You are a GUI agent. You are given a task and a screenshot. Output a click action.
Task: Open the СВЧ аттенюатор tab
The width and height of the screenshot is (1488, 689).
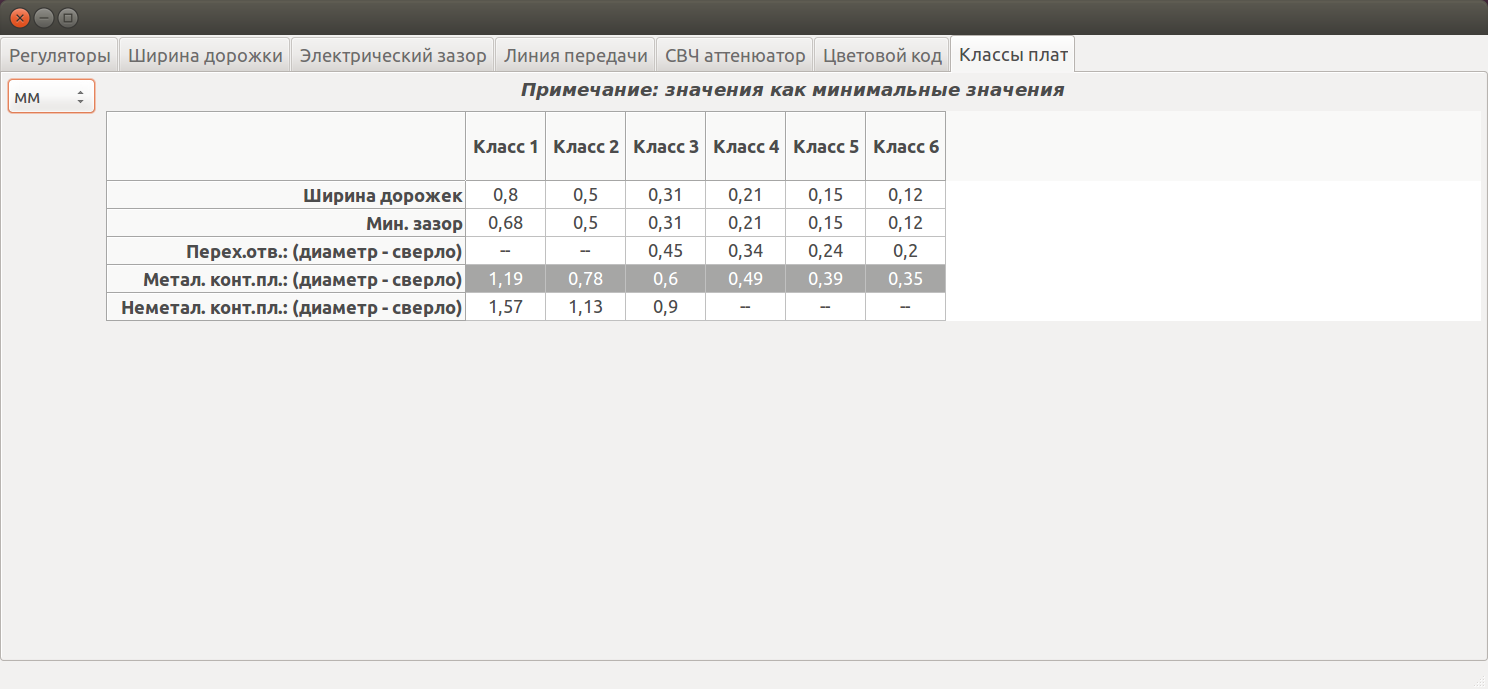(x=734, y=55)
